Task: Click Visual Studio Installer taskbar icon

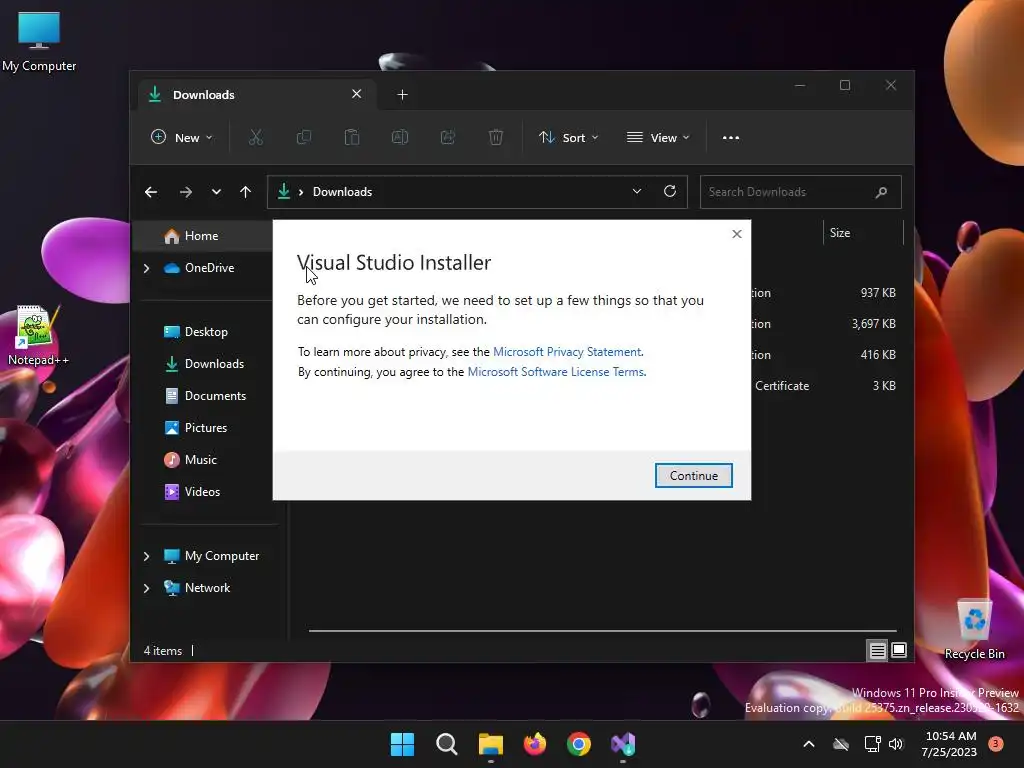Action: point(623,744)
